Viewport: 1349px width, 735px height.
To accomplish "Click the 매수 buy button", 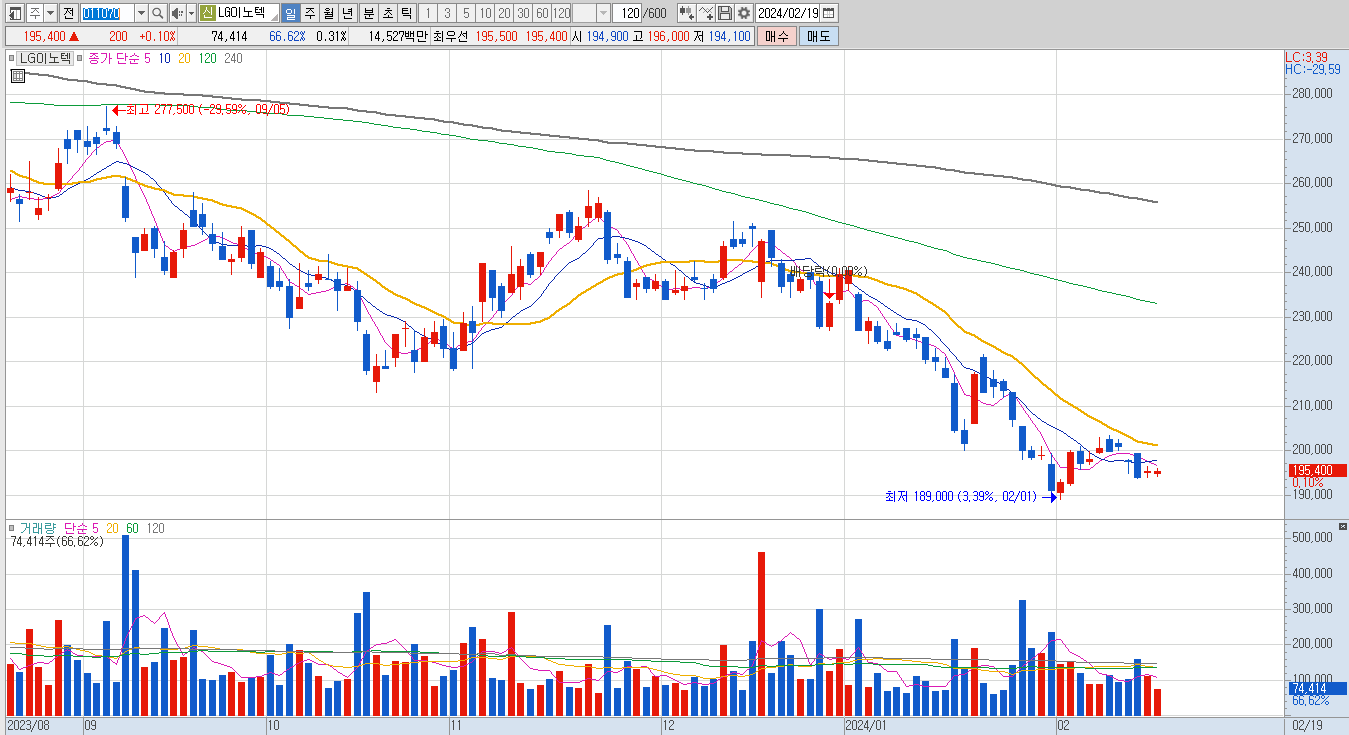I will click(x=776, y=35).
